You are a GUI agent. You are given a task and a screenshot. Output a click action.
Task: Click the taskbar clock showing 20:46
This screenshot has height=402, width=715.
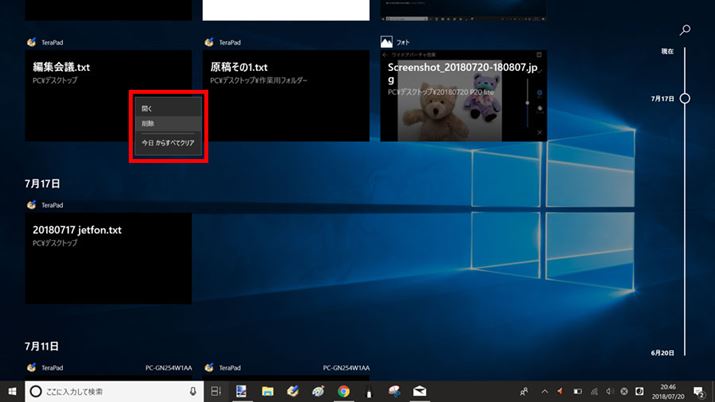point(662,391)
